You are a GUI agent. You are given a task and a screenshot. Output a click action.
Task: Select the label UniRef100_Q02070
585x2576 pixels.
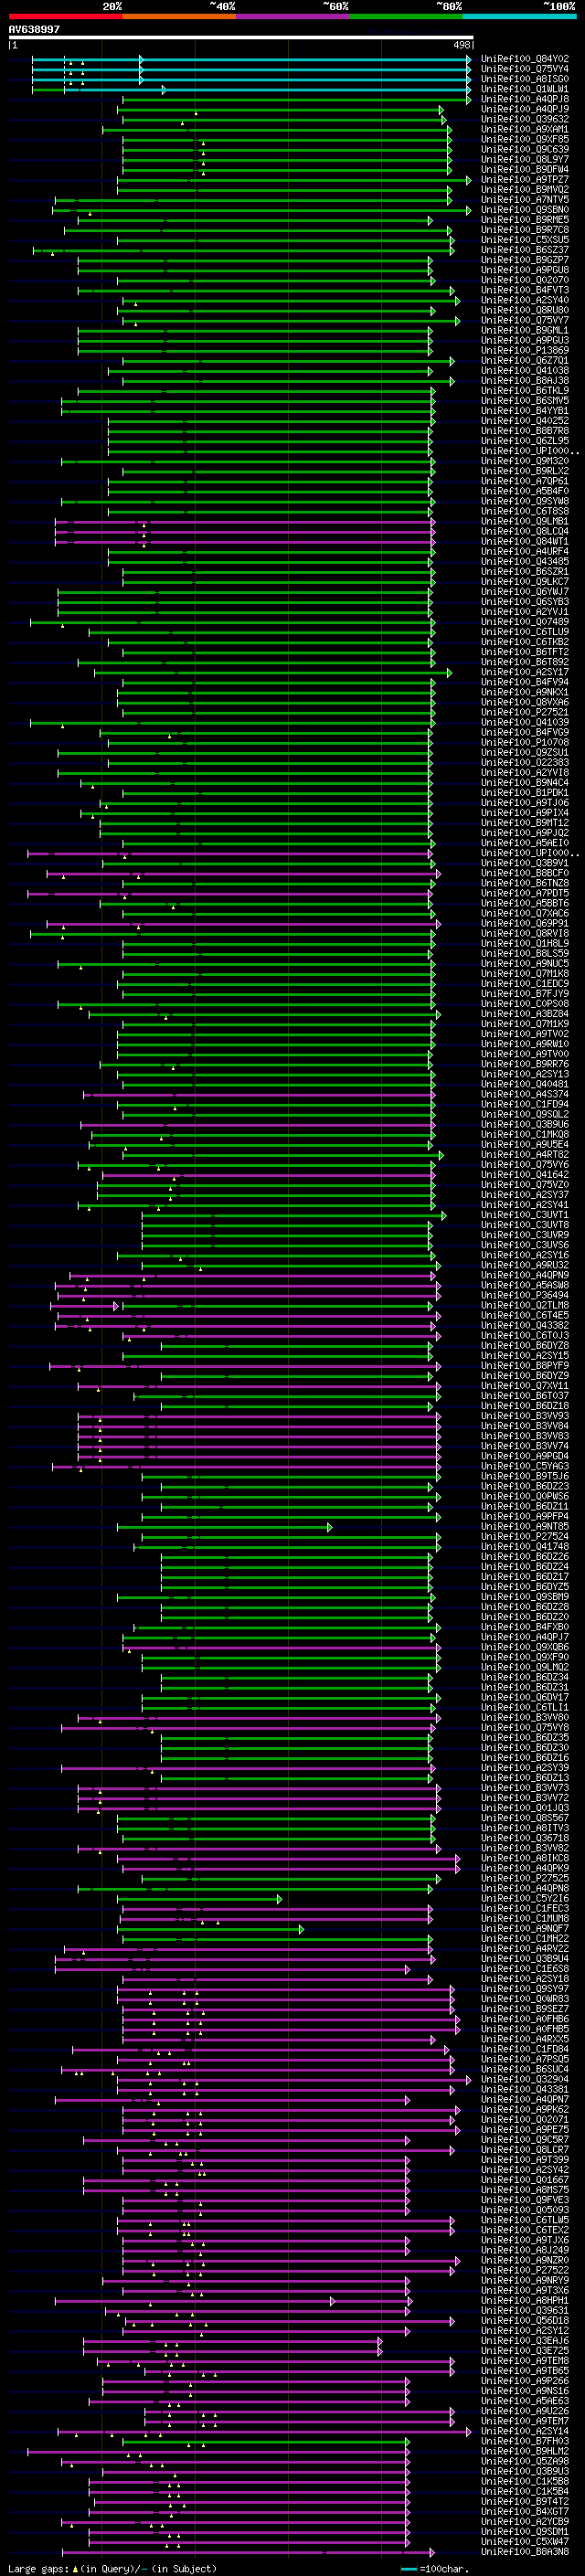pos(525,280)
